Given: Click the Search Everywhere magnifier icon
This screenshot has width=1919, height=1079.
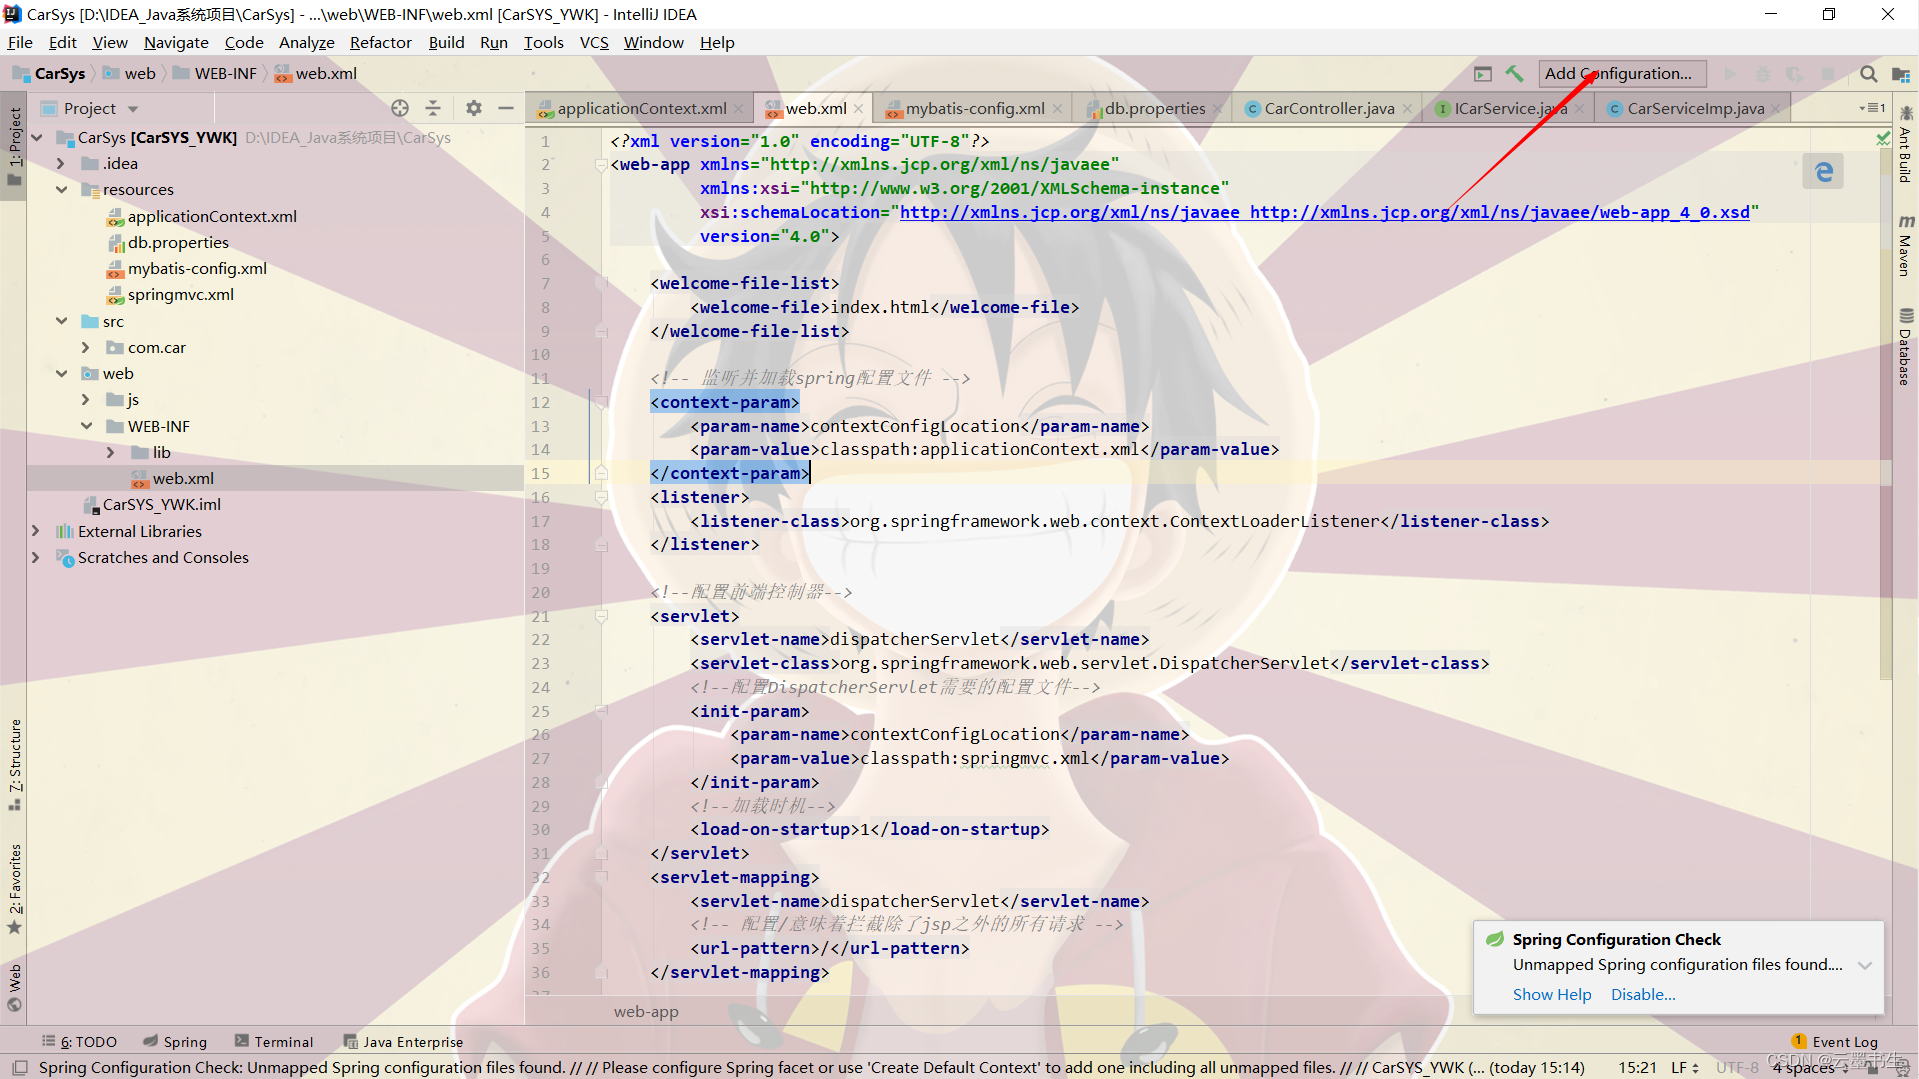Looking at the screenshot, I should coord(1868,74).
